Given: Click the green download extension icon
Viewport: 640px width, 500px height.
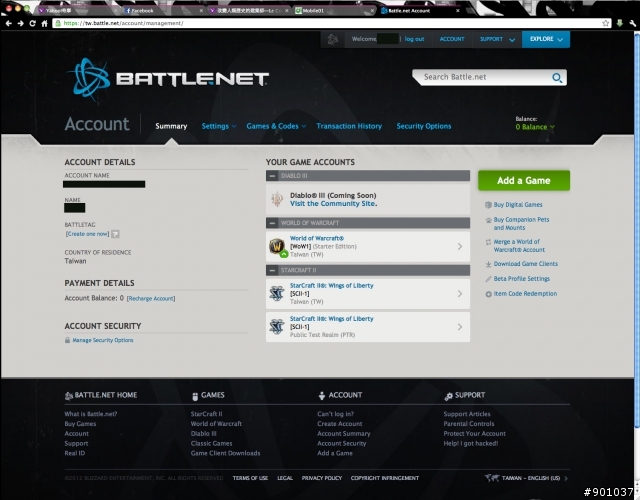Looking at the screenshot, I should (620, 23).
